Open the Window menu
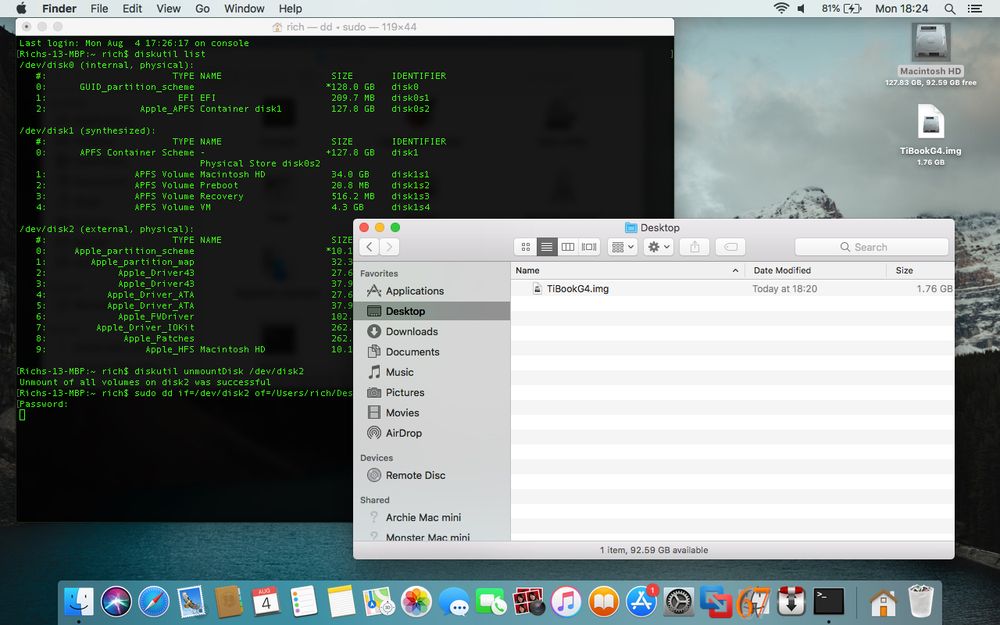 click(244, 8)
